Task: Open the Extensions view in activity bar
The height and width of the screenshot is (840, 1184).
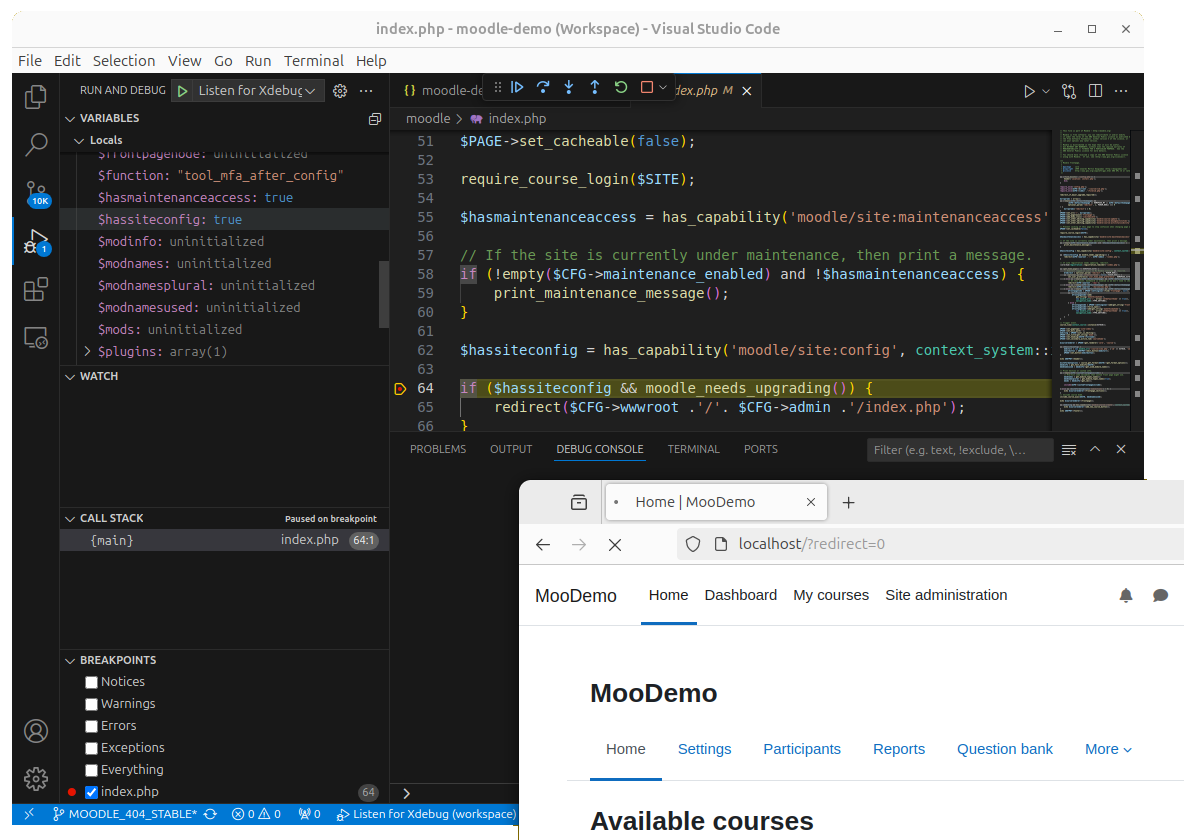Action: pyautogui.click(x=35, y=289)
